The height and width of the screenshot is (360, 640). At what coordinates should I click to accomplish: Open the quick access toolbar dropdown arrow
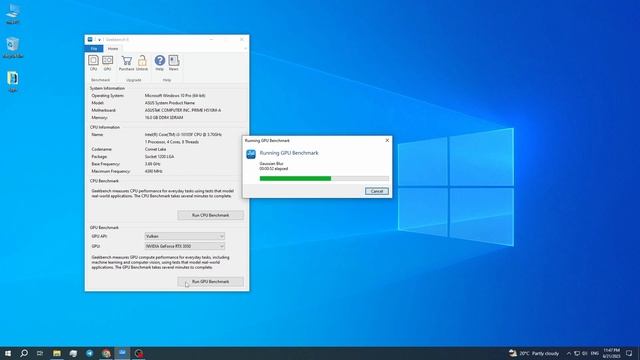click(x=99, y=40)
